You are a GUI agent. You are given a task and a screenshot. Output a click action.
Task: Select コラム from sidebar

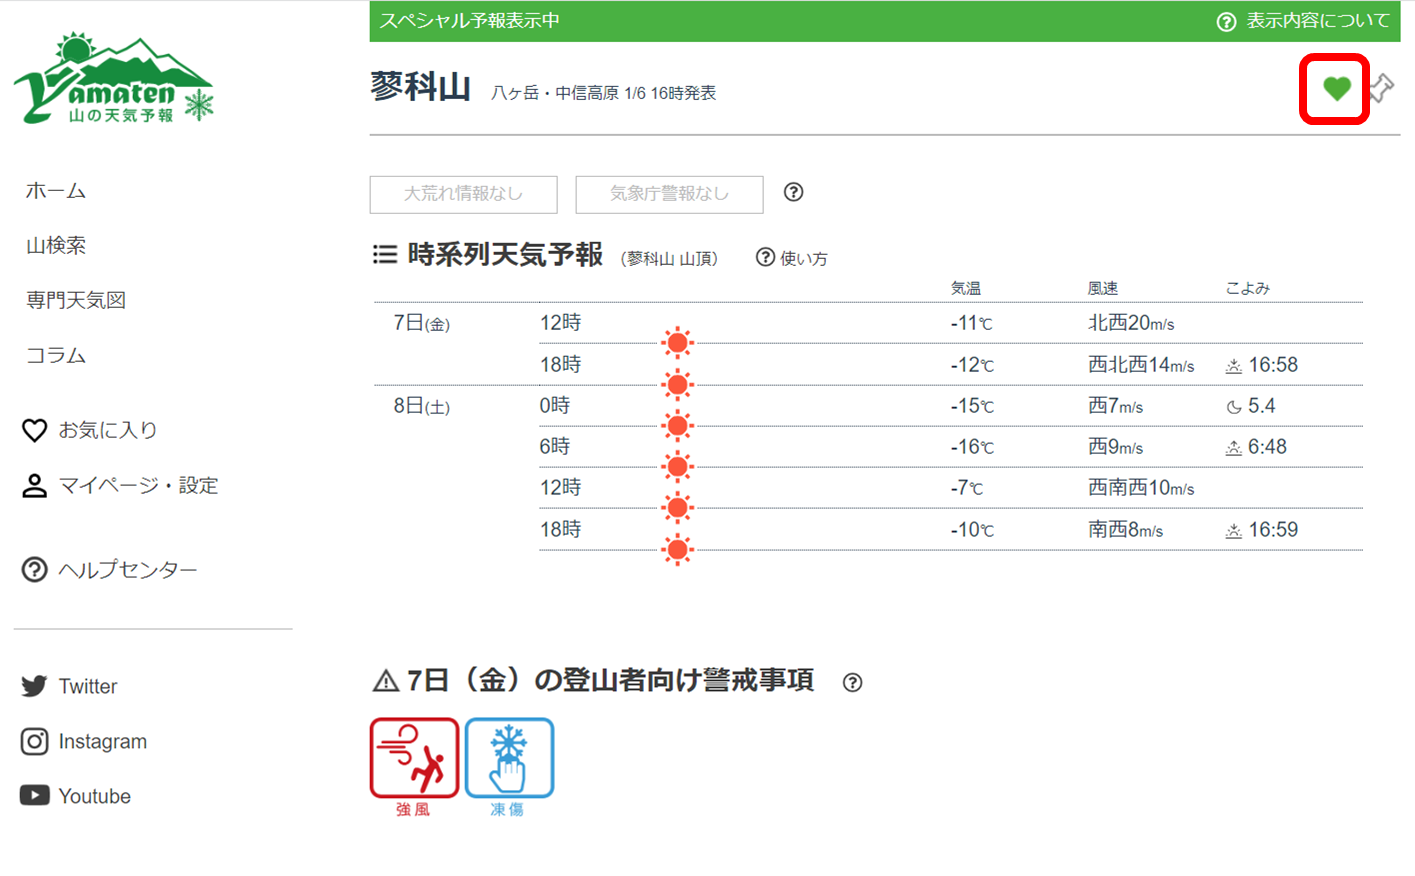coord(56,355)
